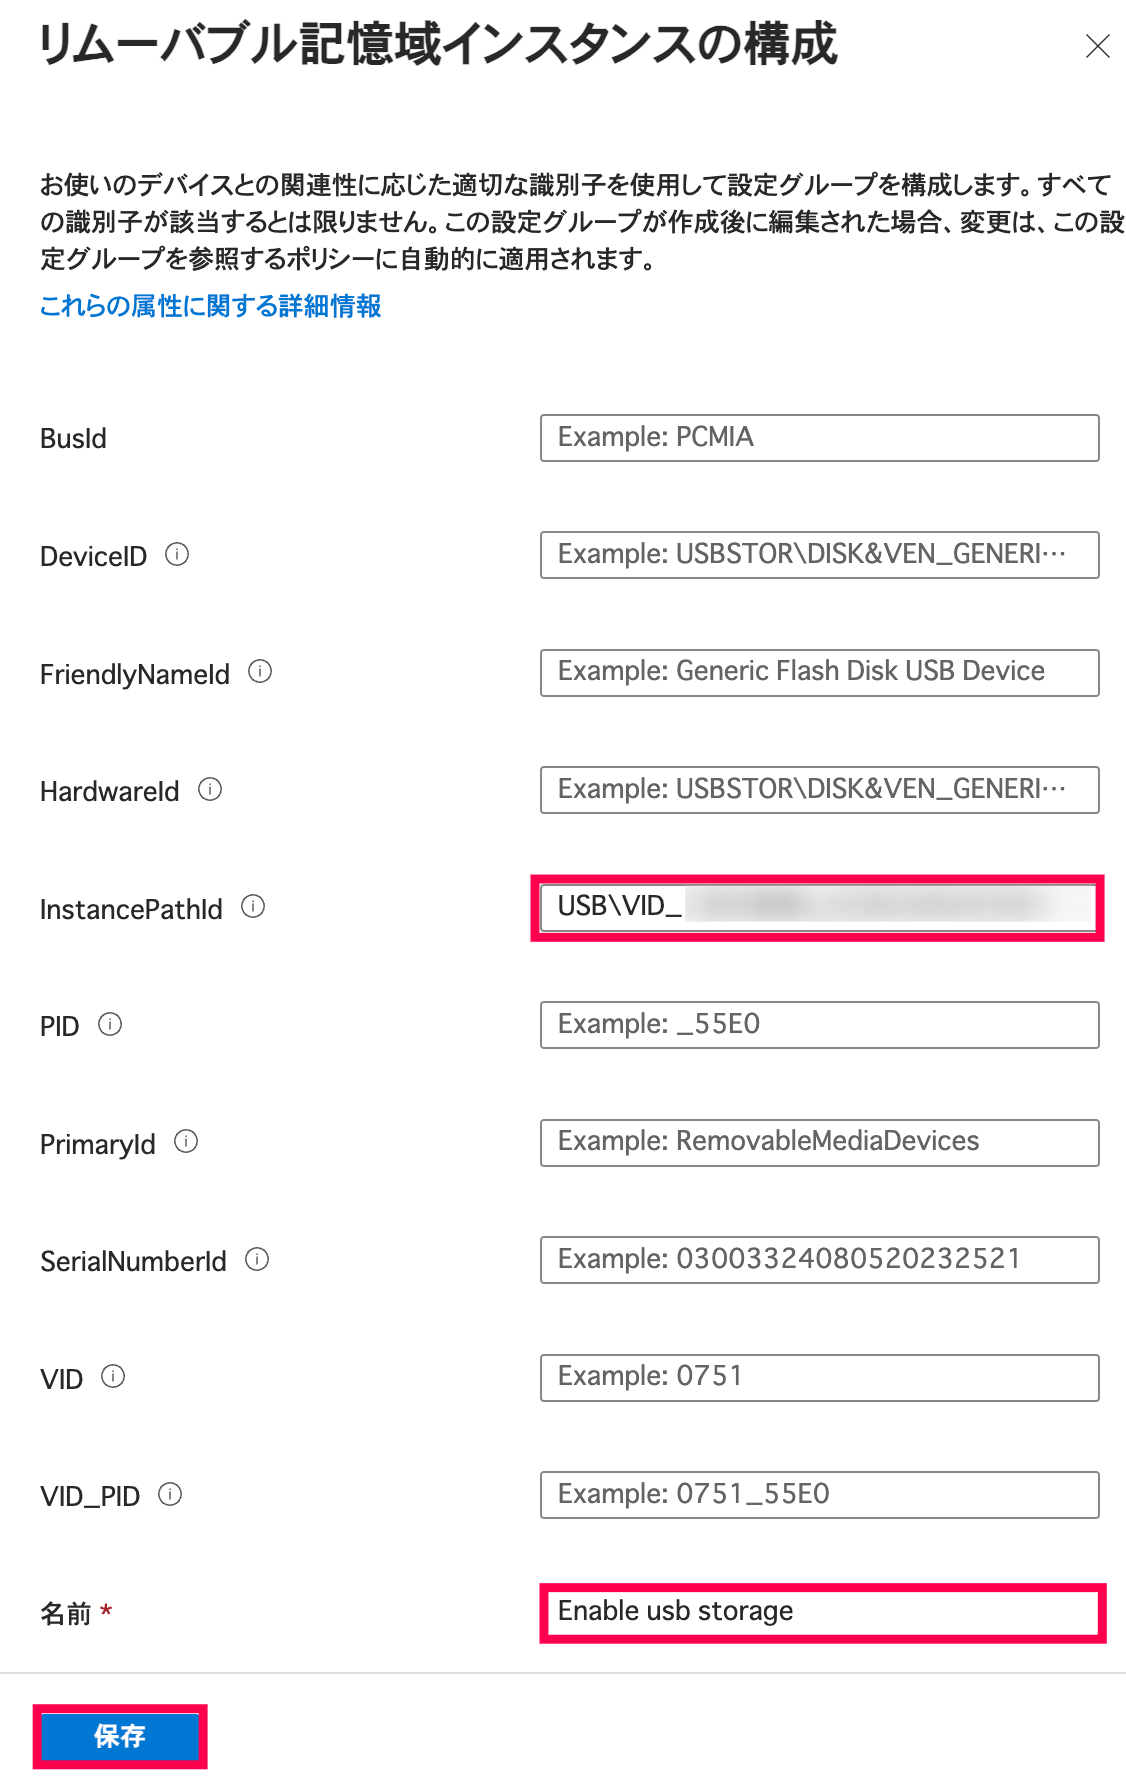Click the InstancePathId field with USB\VID_

pos(819,907)
